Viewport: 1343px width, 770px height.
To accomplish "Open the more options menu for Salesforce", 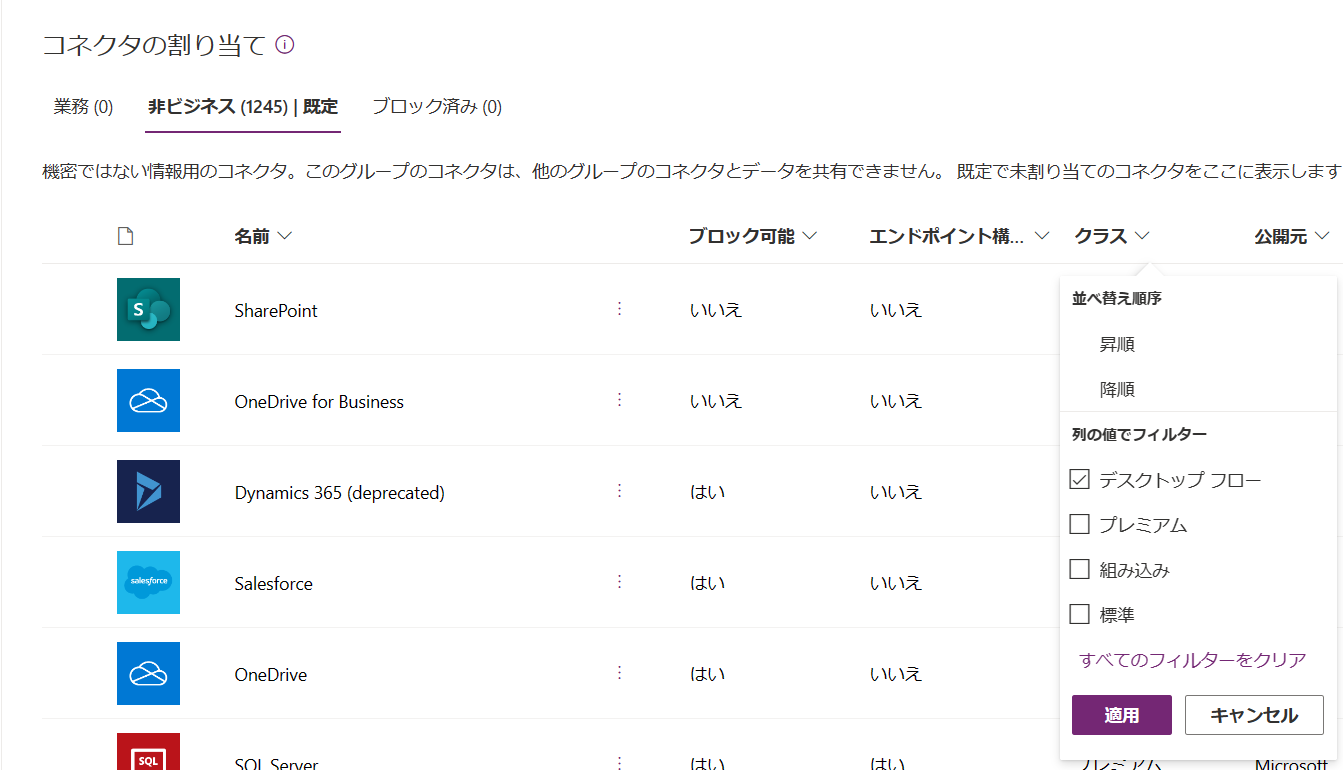I will (619, 582).
